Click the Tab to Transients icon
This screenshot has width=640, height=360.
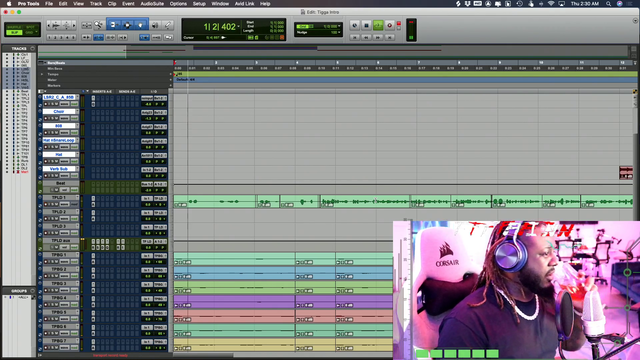coord(86,38)
